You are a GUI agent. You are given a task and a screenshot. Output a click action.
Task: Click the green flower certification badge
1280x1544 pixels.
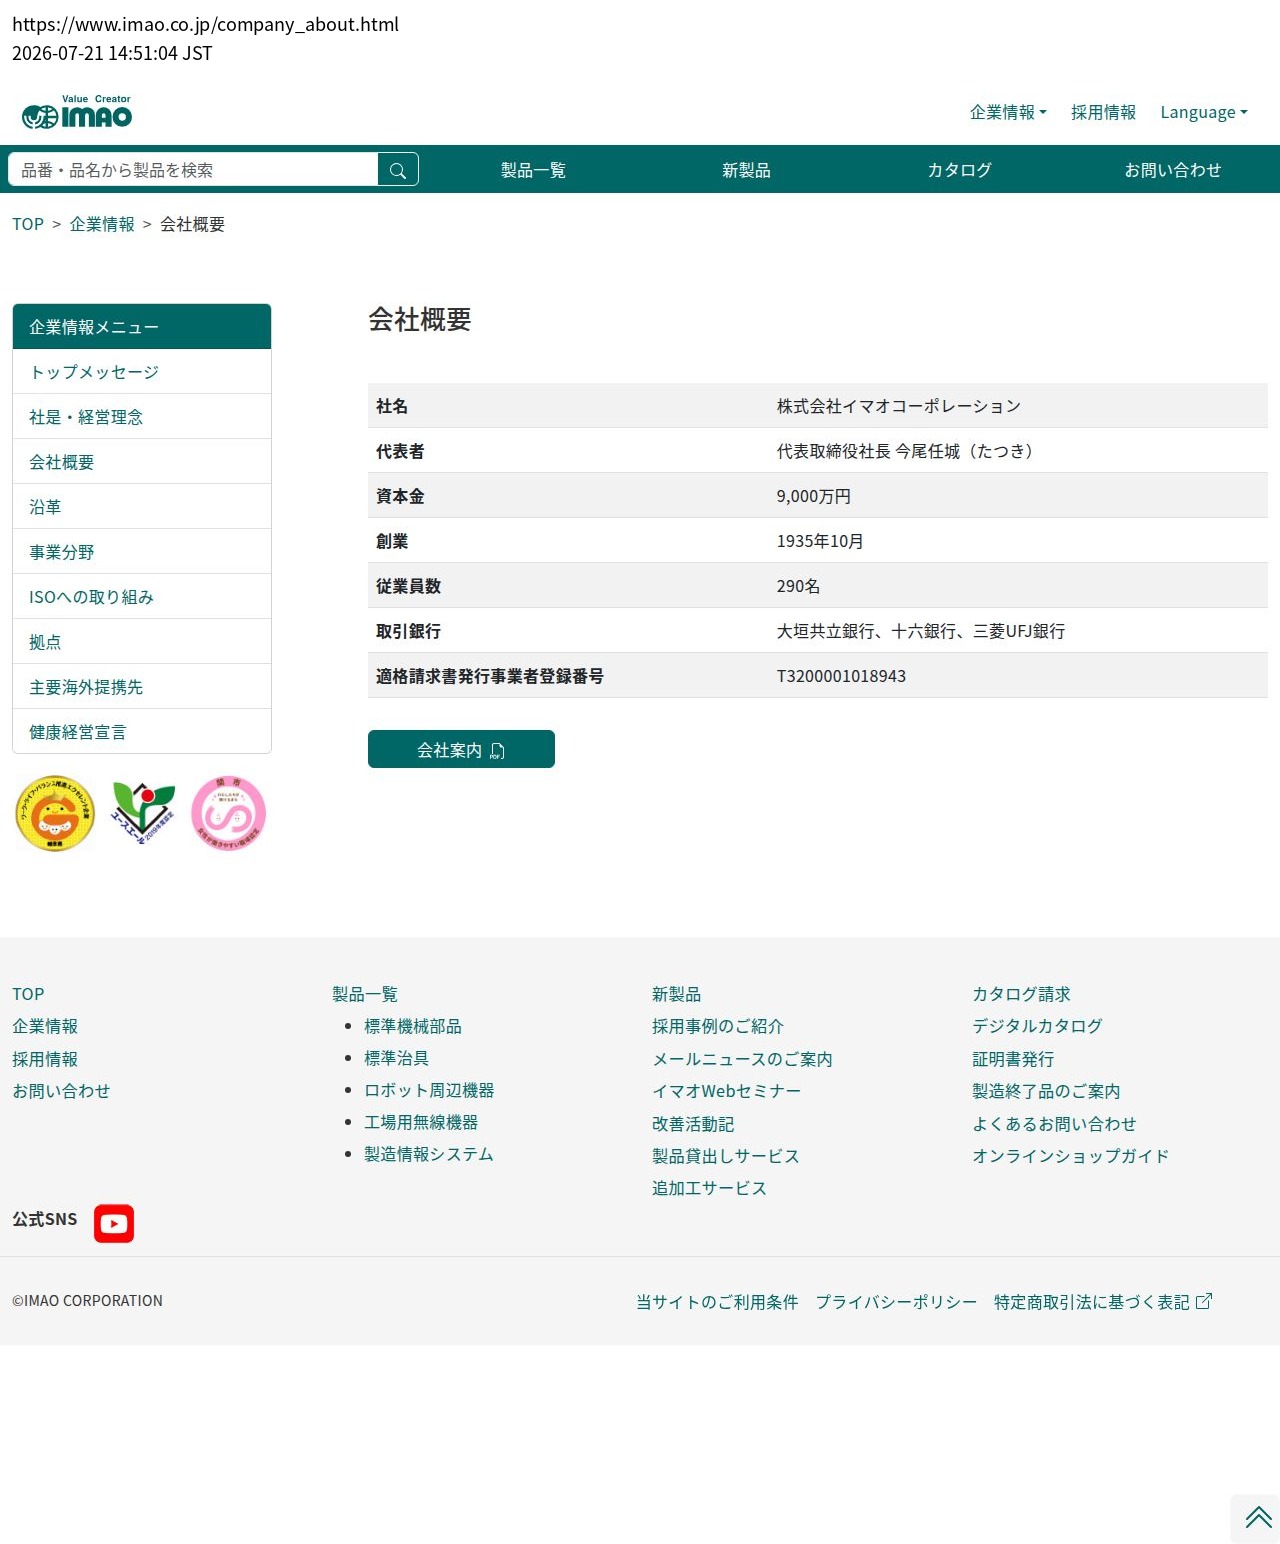[x=143, y=813]
